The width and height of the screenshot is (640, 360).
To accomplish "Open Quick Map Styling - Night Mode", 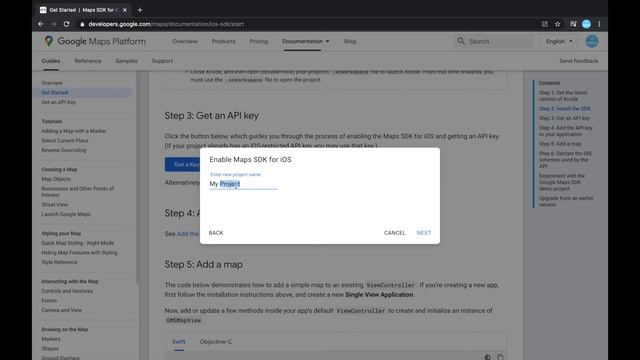I will pos(78,243).
